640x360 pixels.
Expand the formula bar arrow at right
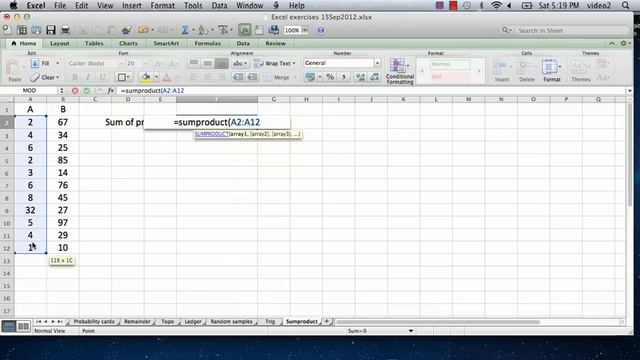click(x=630, y=91)
